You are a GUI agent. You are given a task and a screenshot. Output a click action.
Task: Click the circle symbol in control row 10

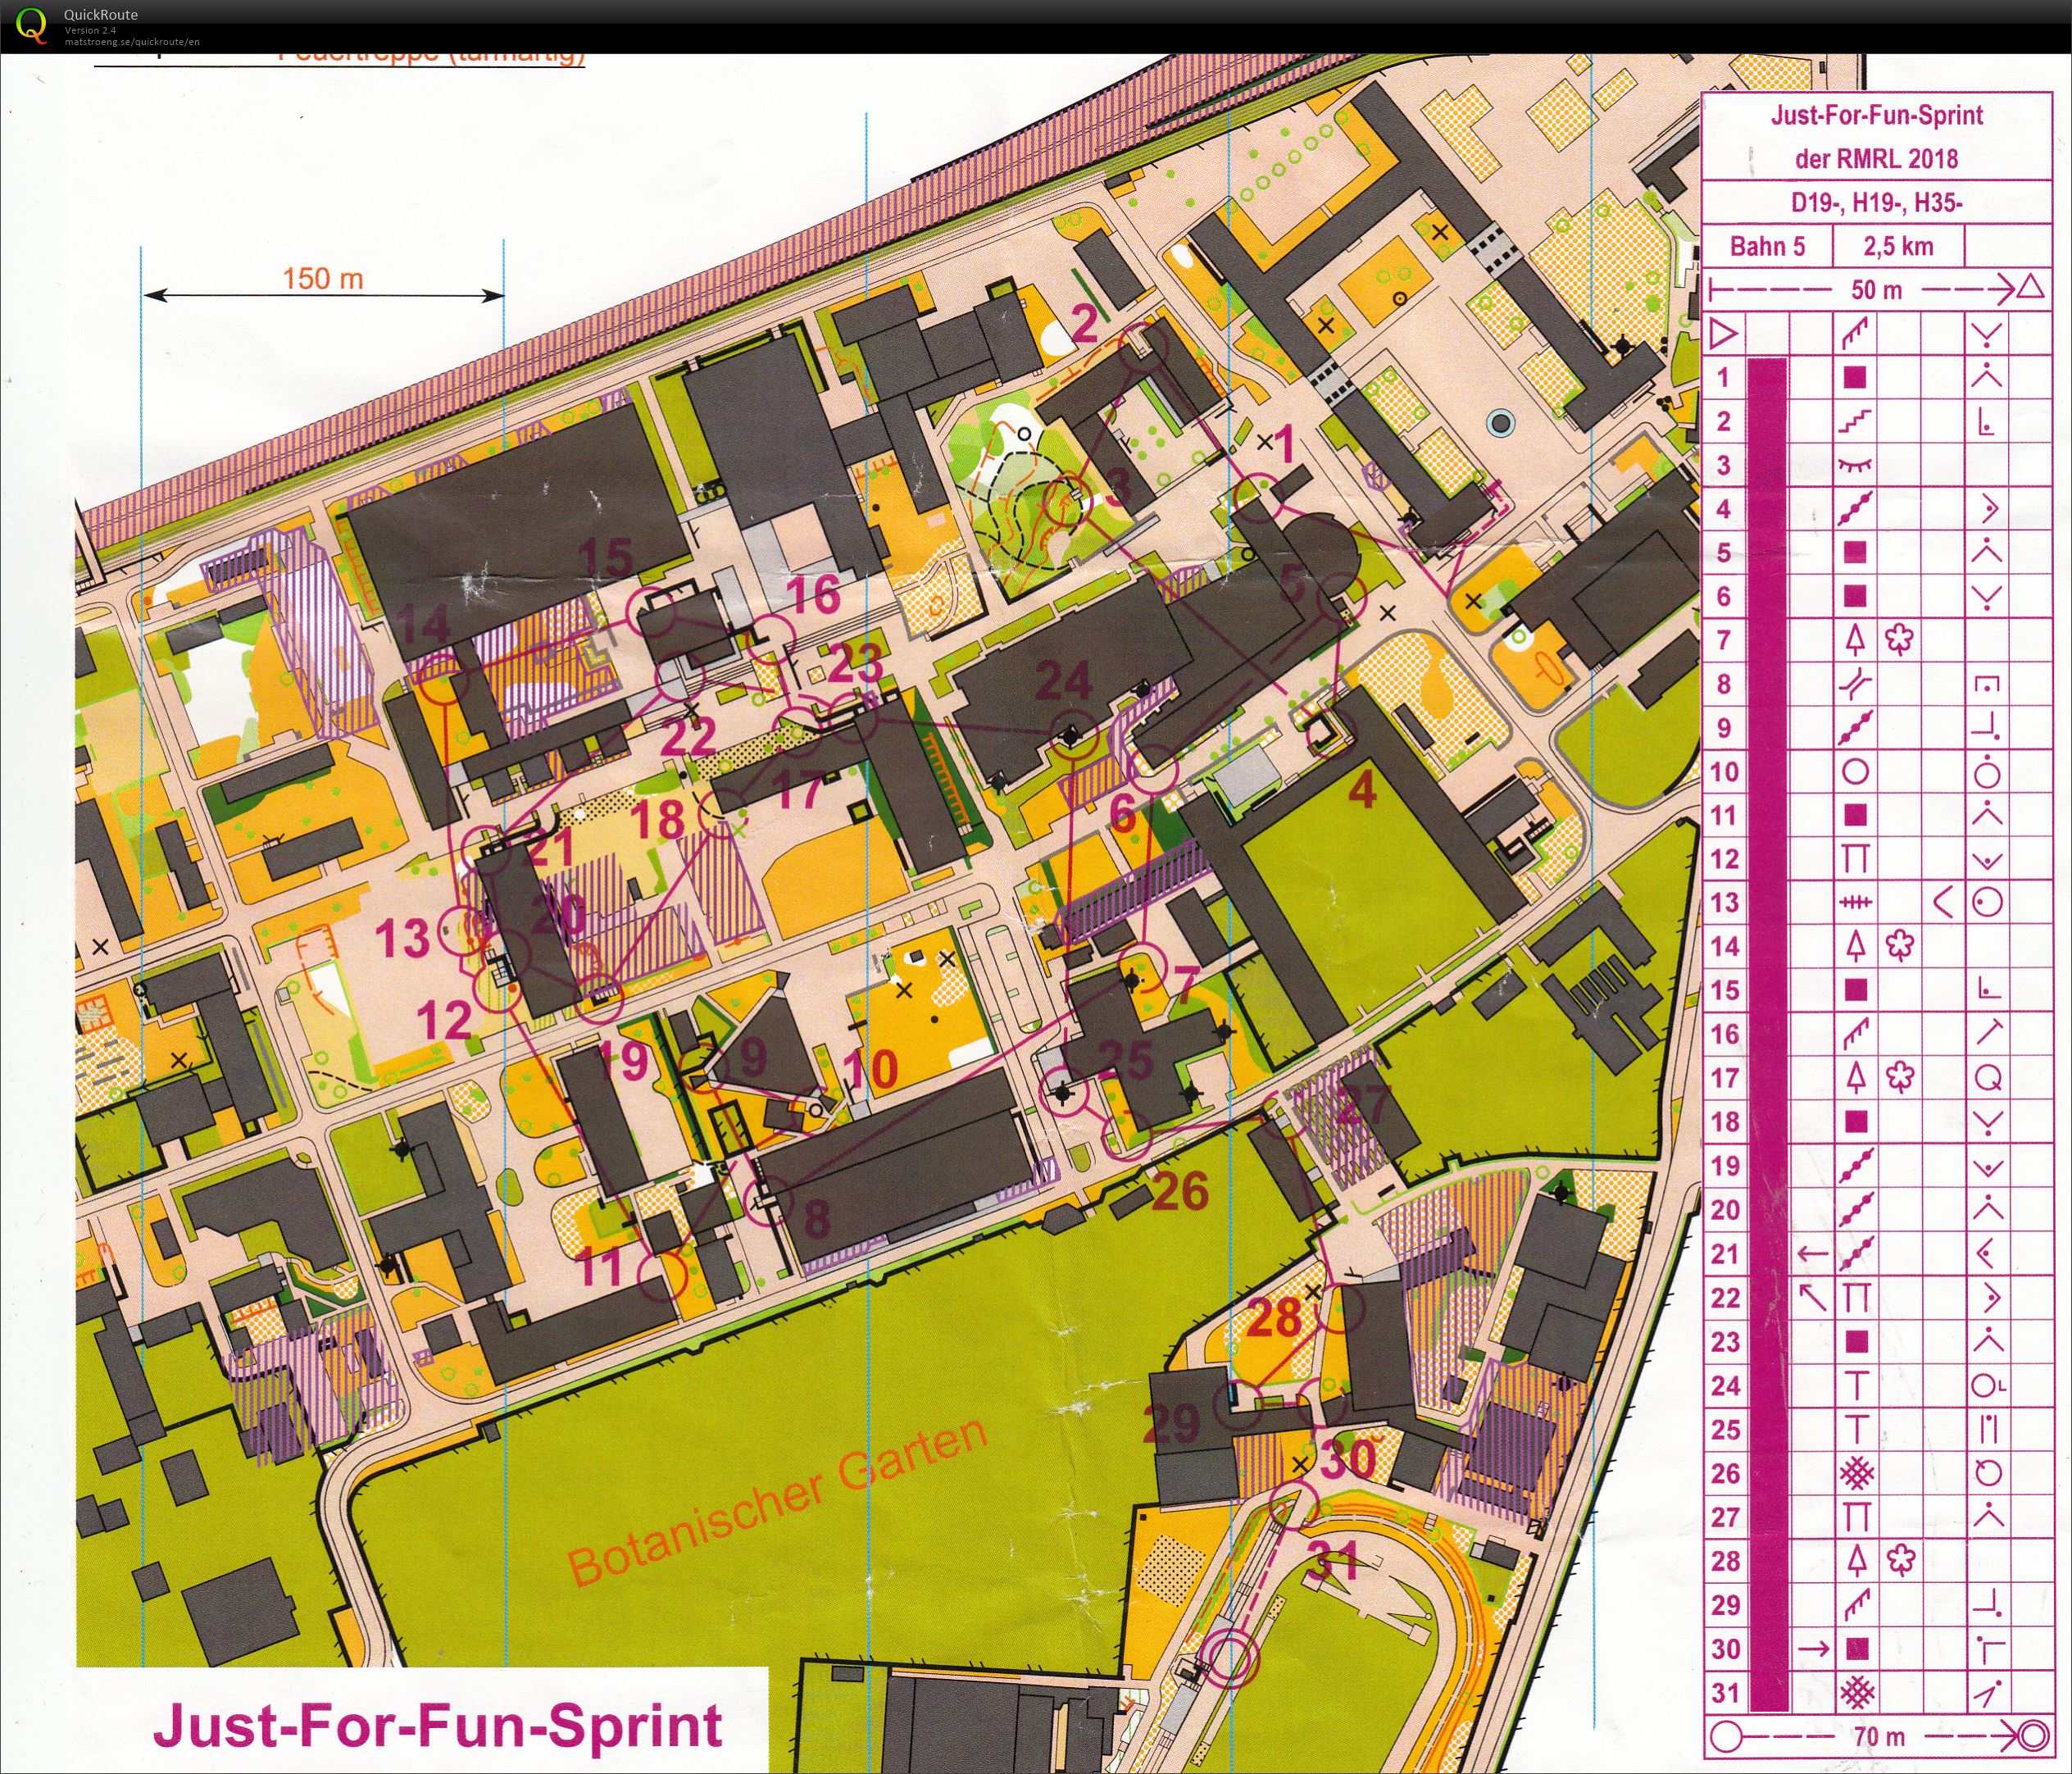click(x=1855, y=772)
